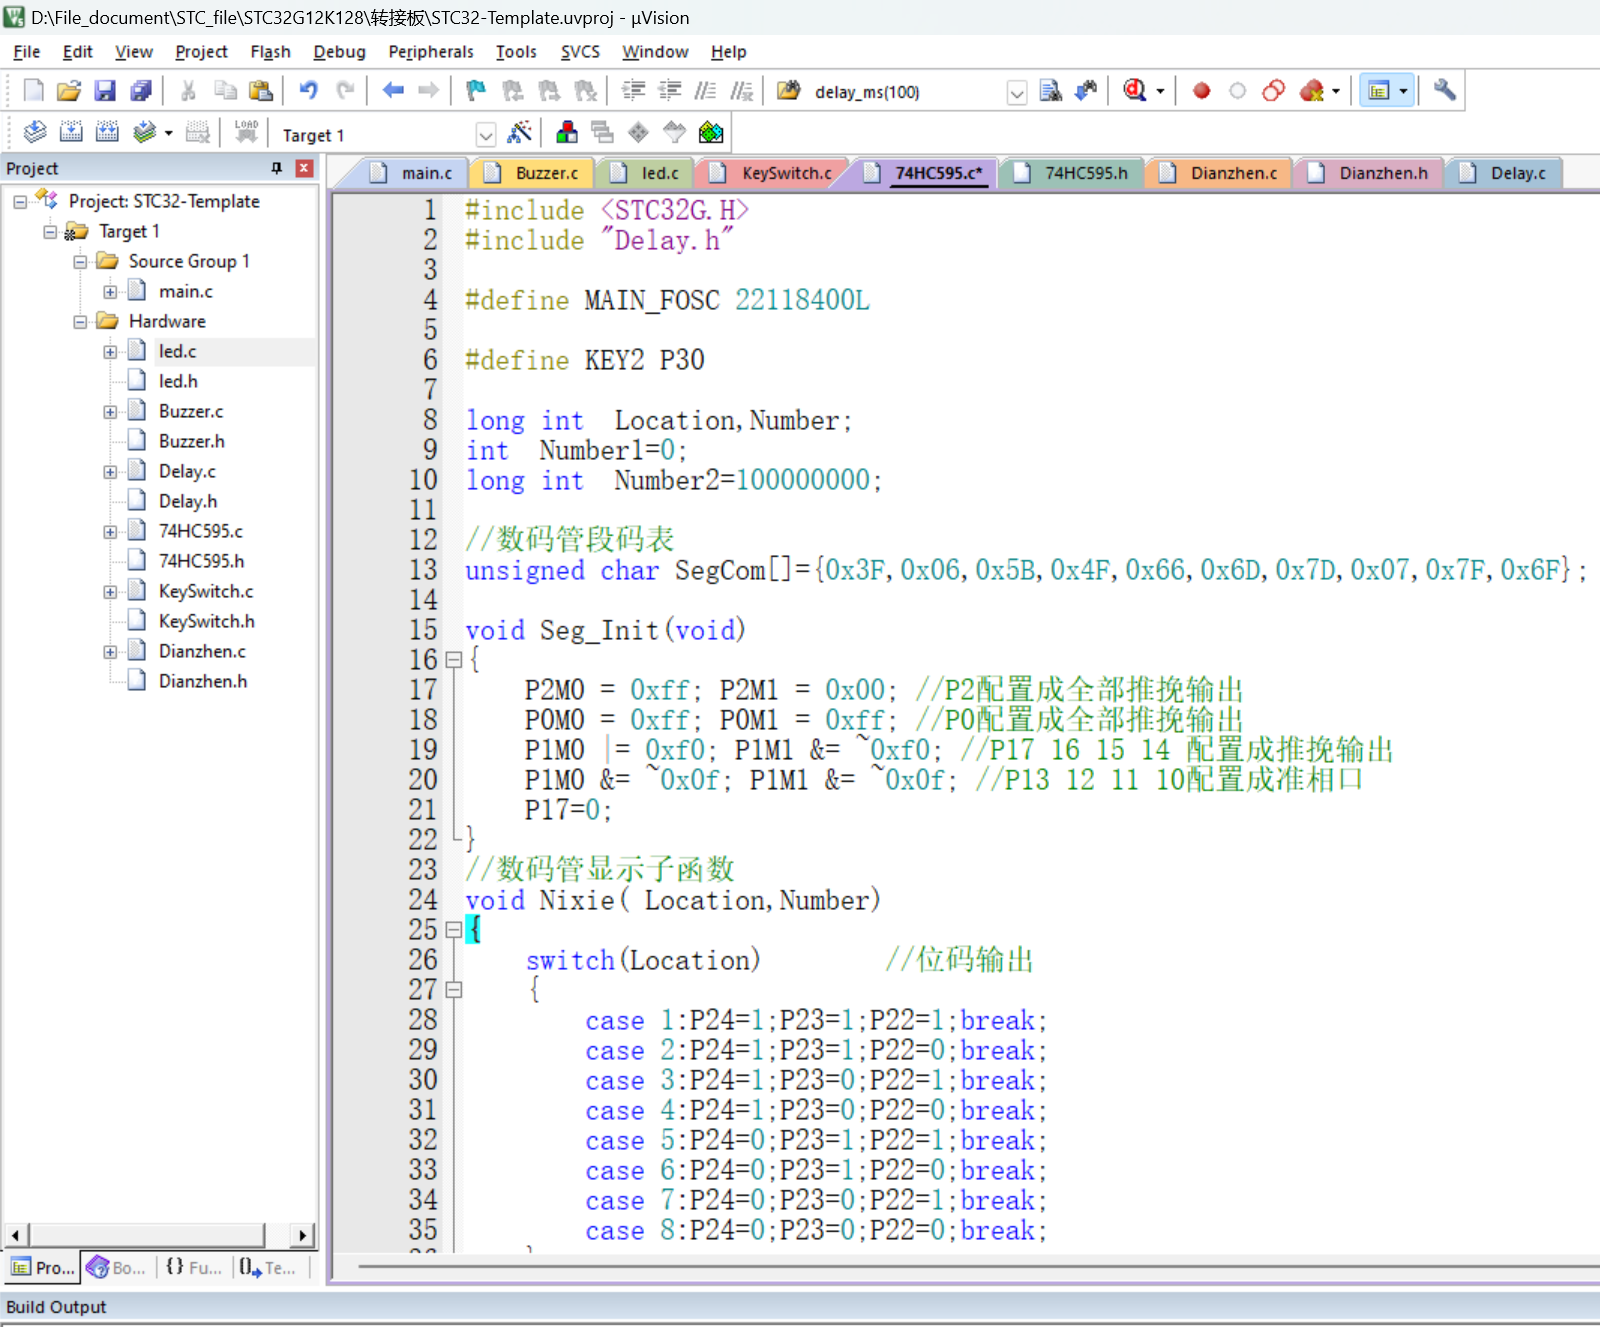Select KeySwitch.h in project tree
The image size is (1600, 1327).
coord(206,621)
